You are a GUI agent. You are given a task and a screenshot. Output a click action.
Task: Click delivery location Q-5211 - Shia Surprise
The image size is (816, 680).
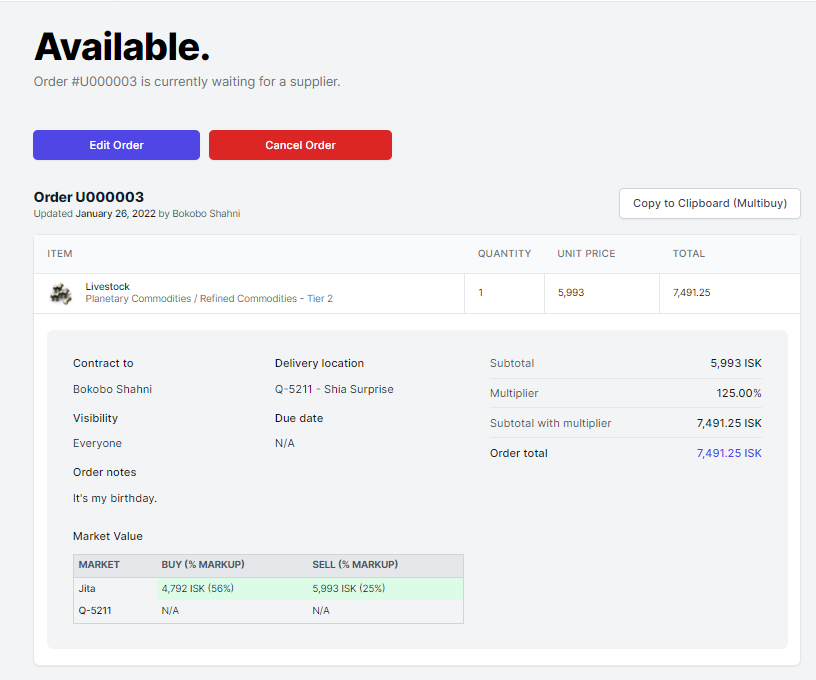[x=334, y=389]
